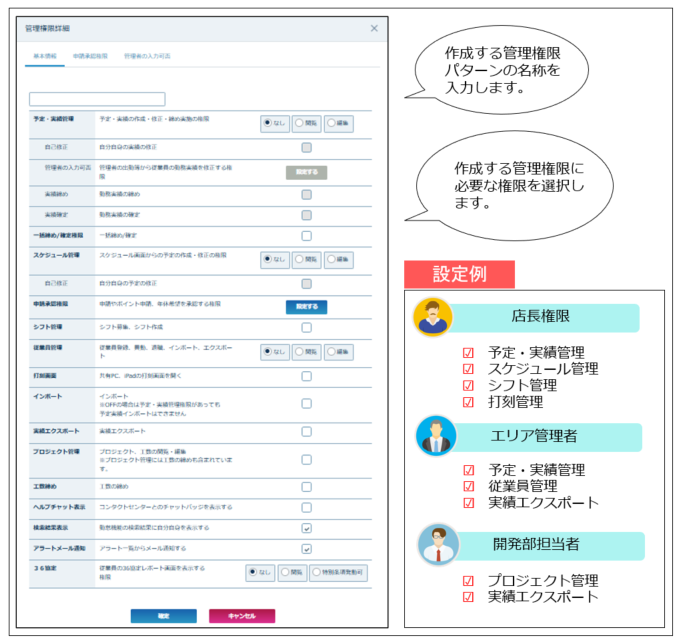Click the blue 確定 button

click(x=164, y=616)
